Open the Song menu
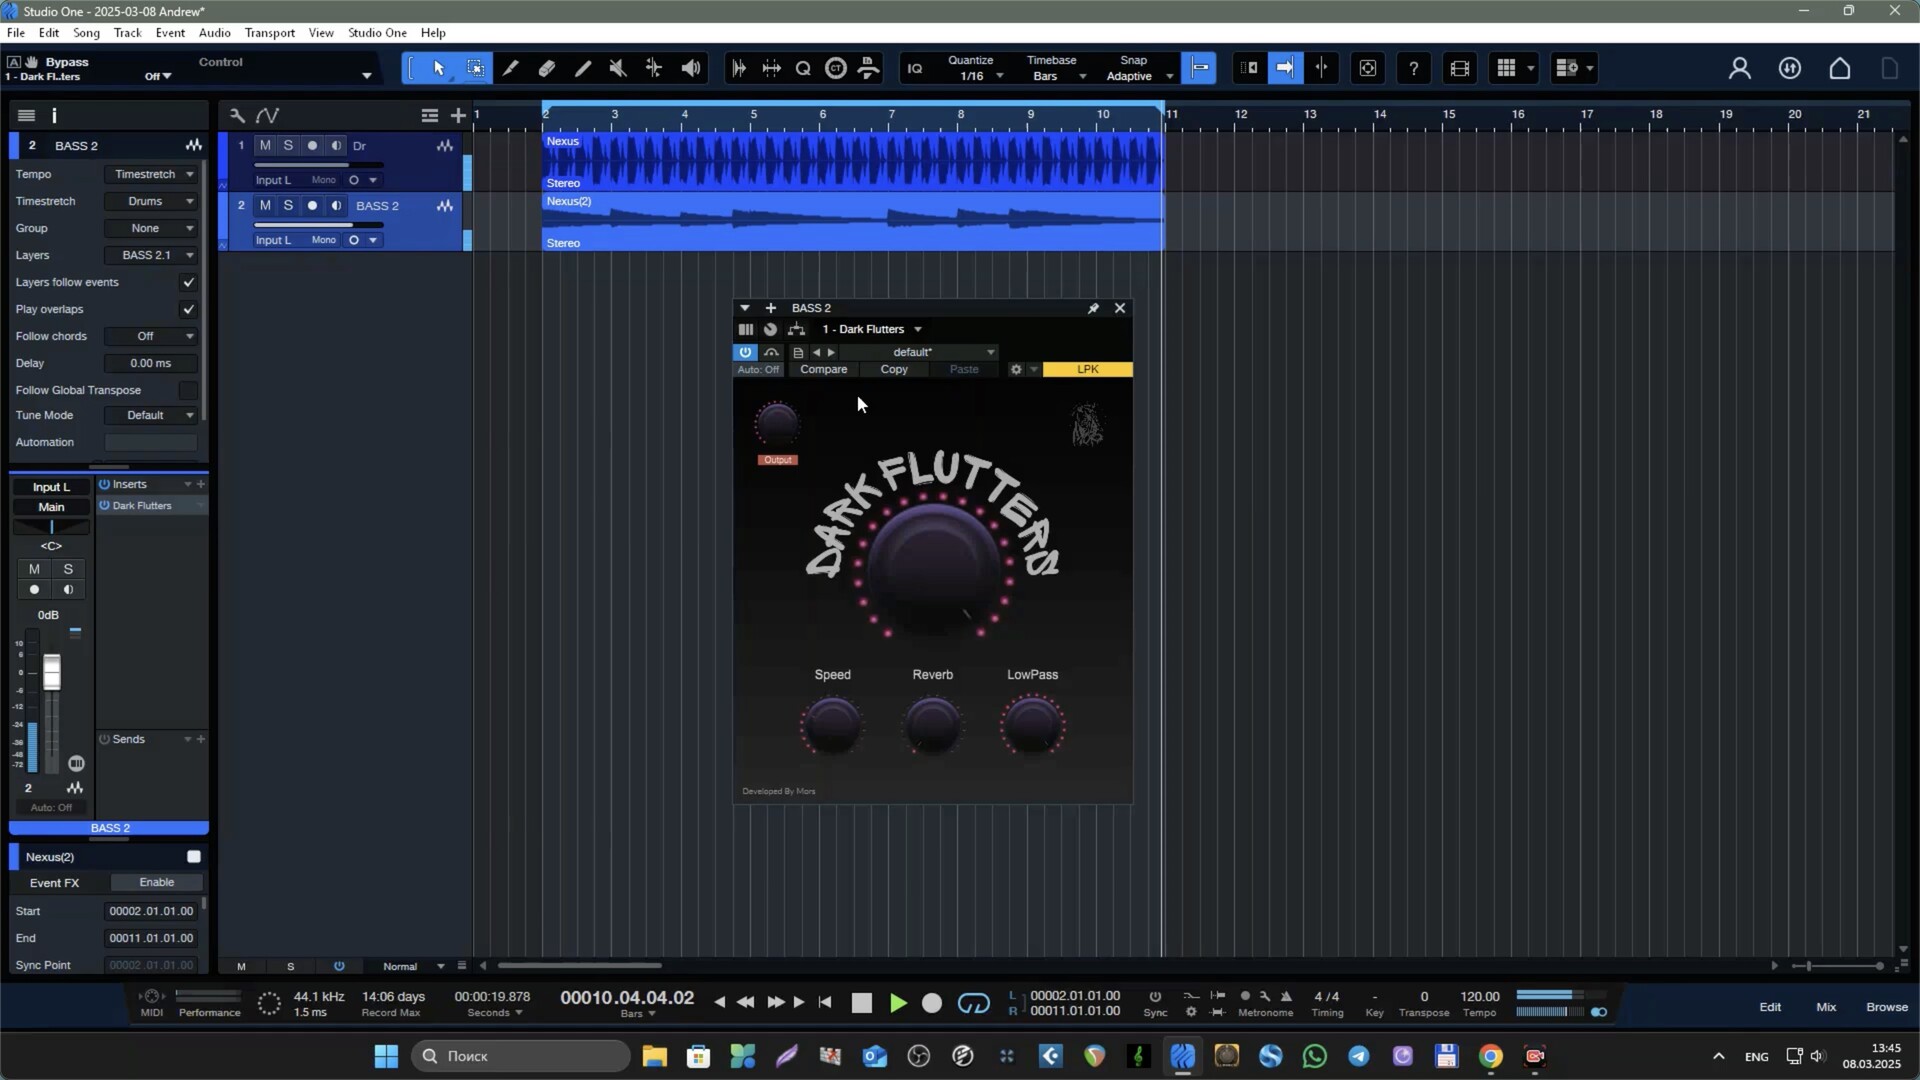The height and width of the screenshot is (1080, 1920). pyautogui.click(x=86, y=32)
